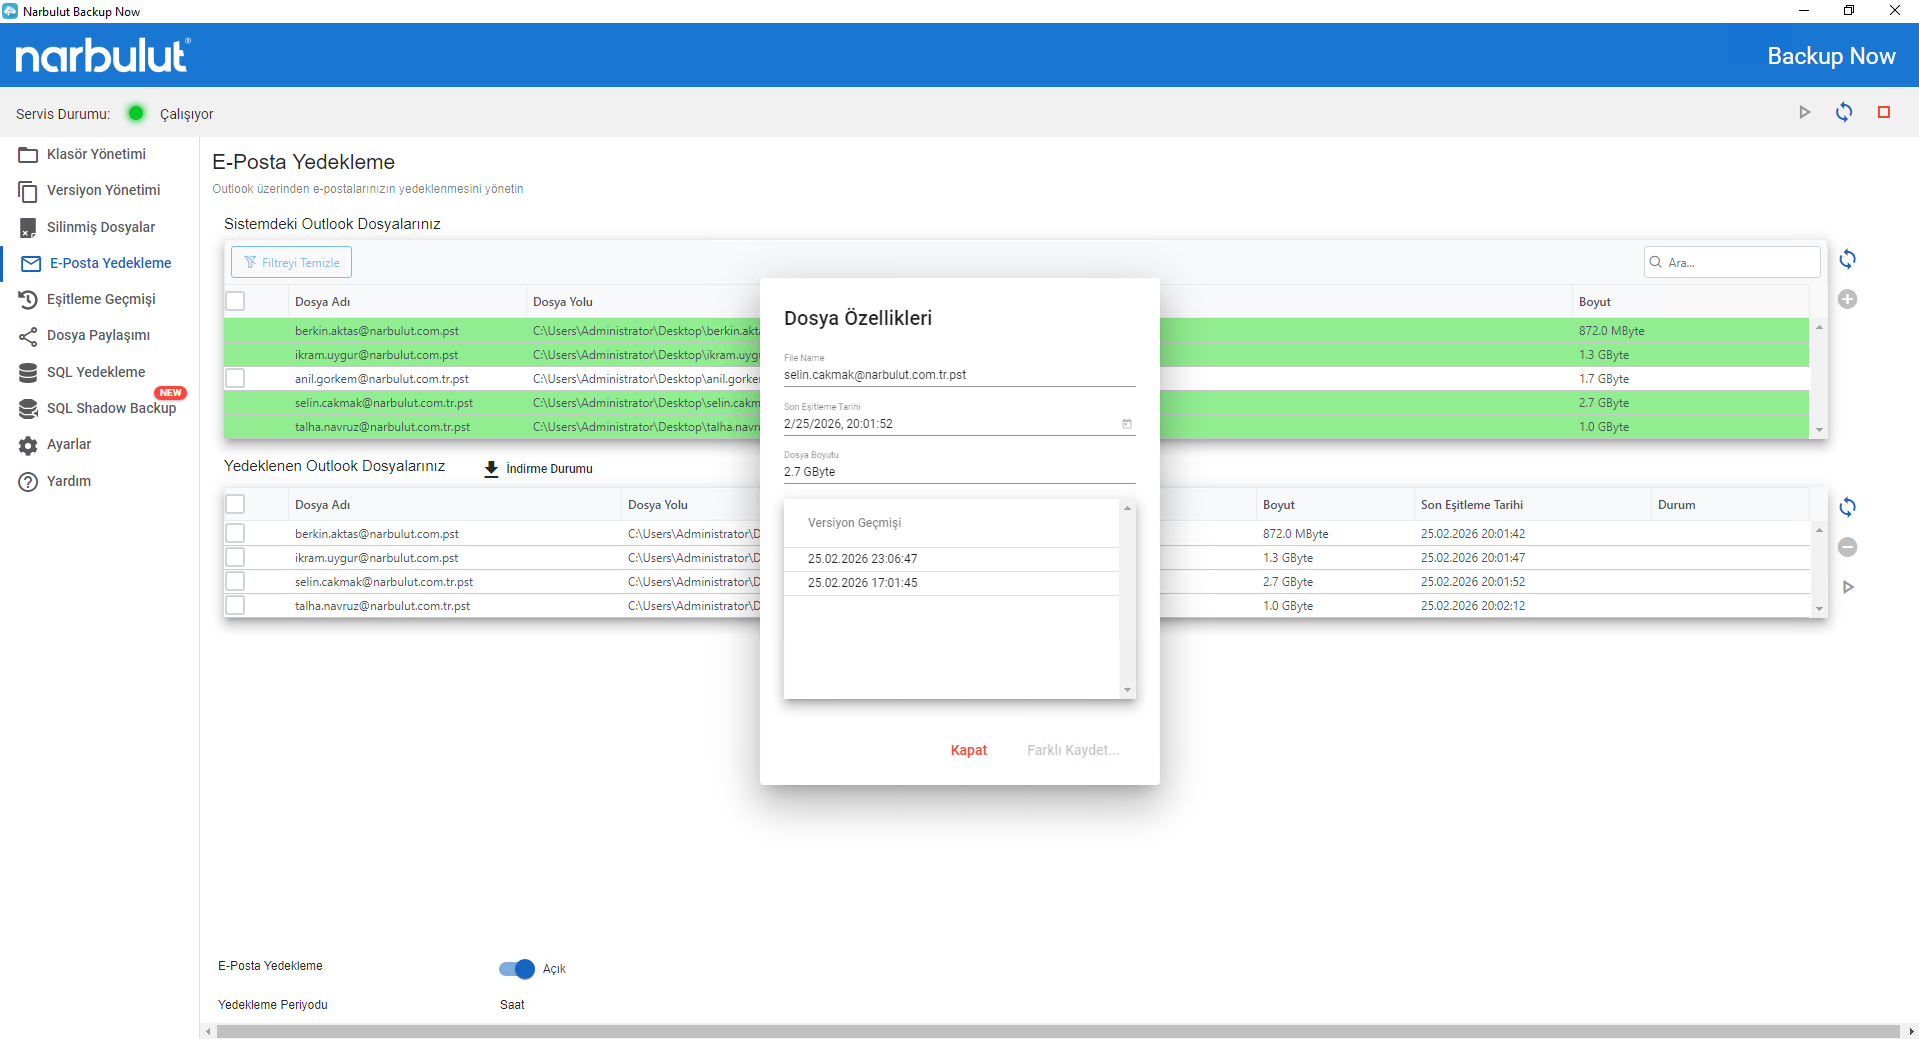Go to SQL Shadow Backup section
Viewport: 1919px width, 1039px height.
click(111, 408)
